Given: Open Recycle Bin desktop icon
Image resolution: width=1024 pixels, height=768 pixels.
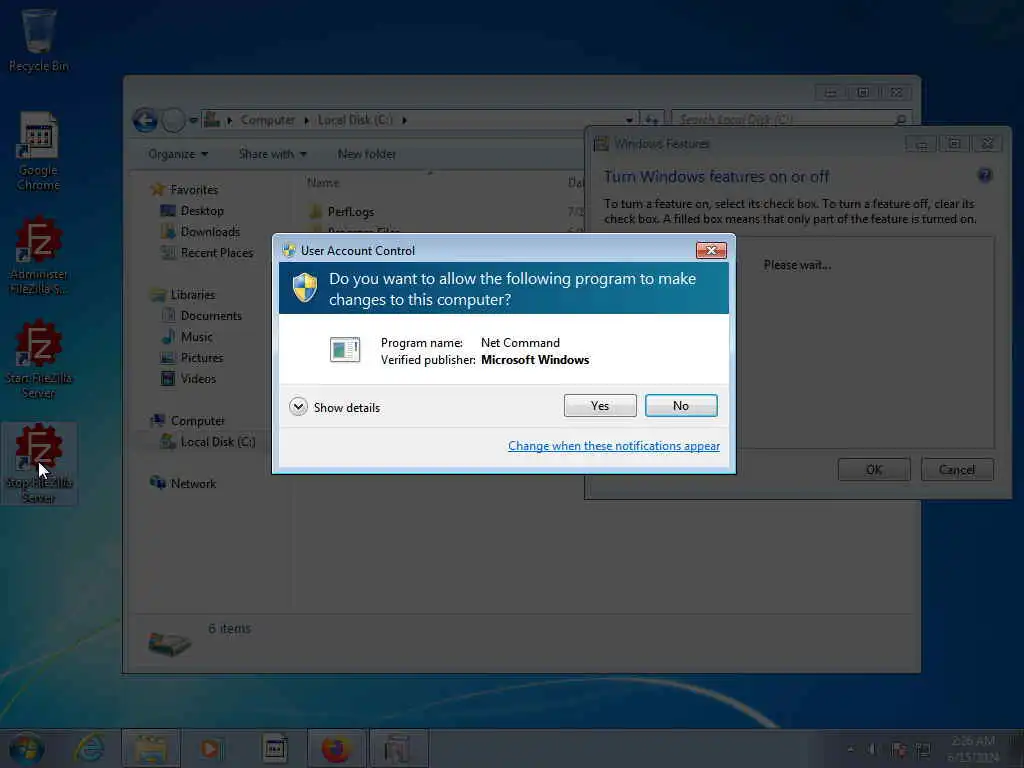Looking at the screenshot, I should [x=39, y=39].
